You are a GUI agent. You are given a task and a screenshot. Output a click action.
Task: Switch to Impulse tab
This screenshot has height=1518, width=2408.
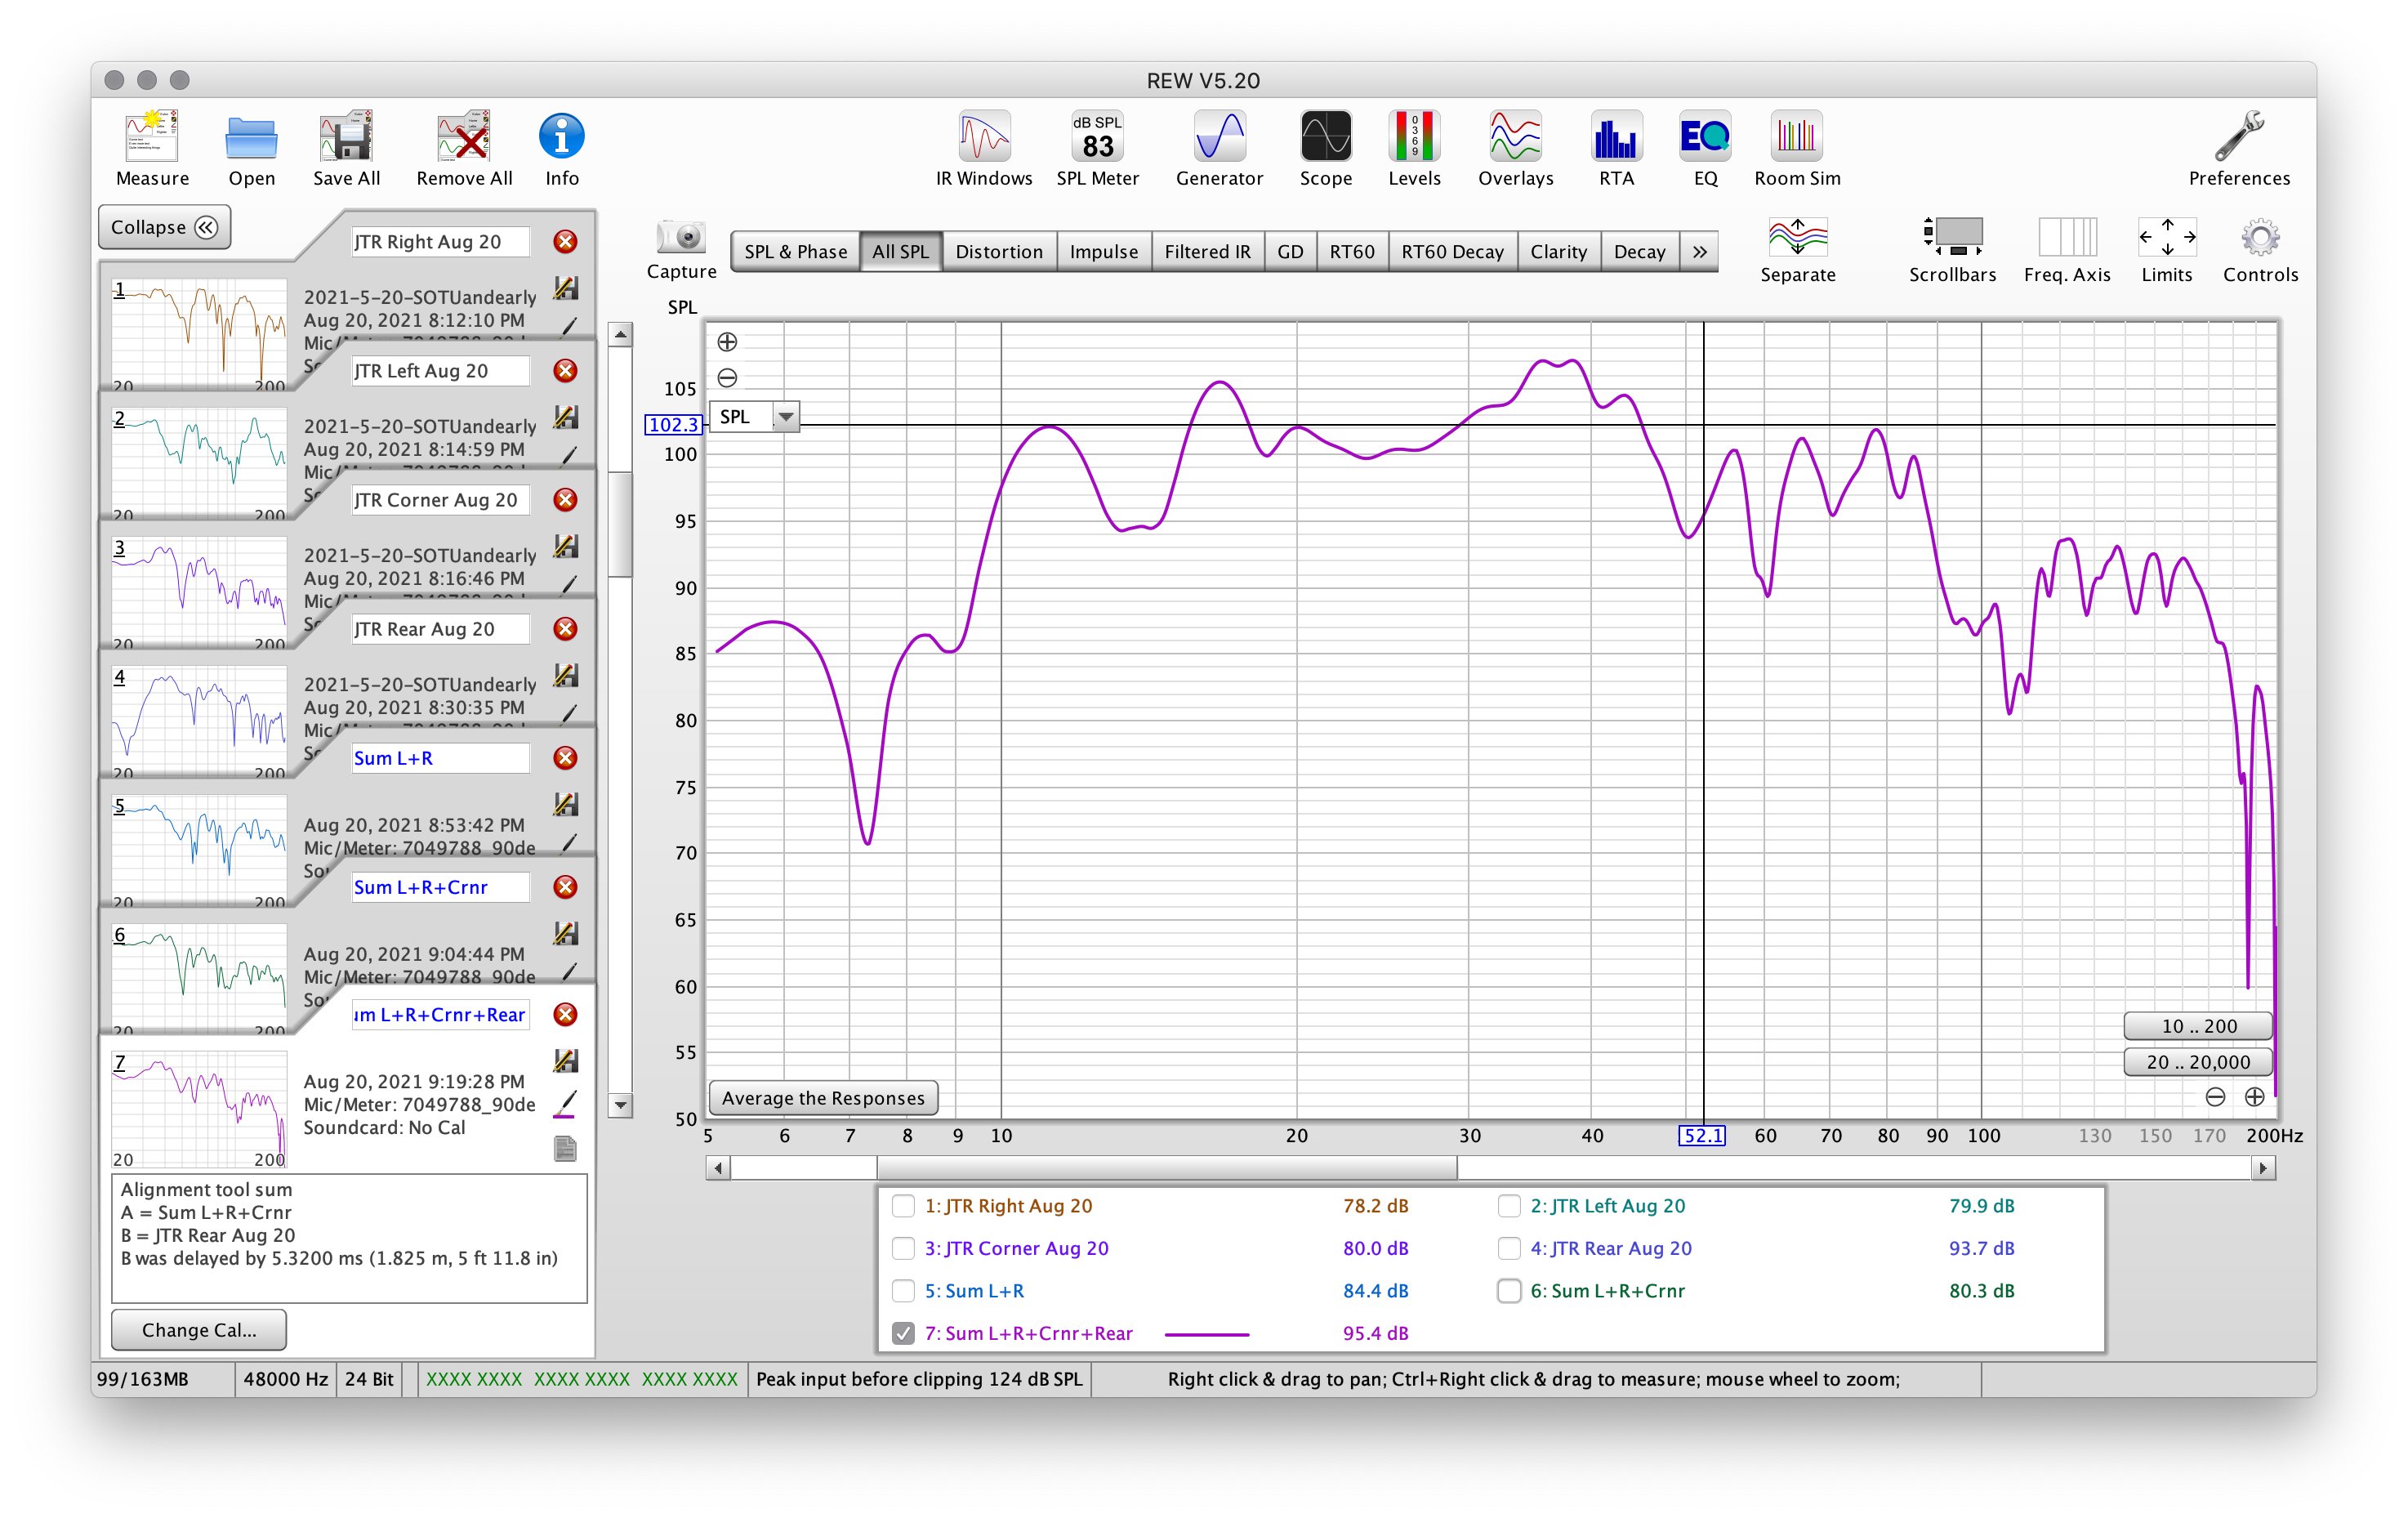(1103, 252)
